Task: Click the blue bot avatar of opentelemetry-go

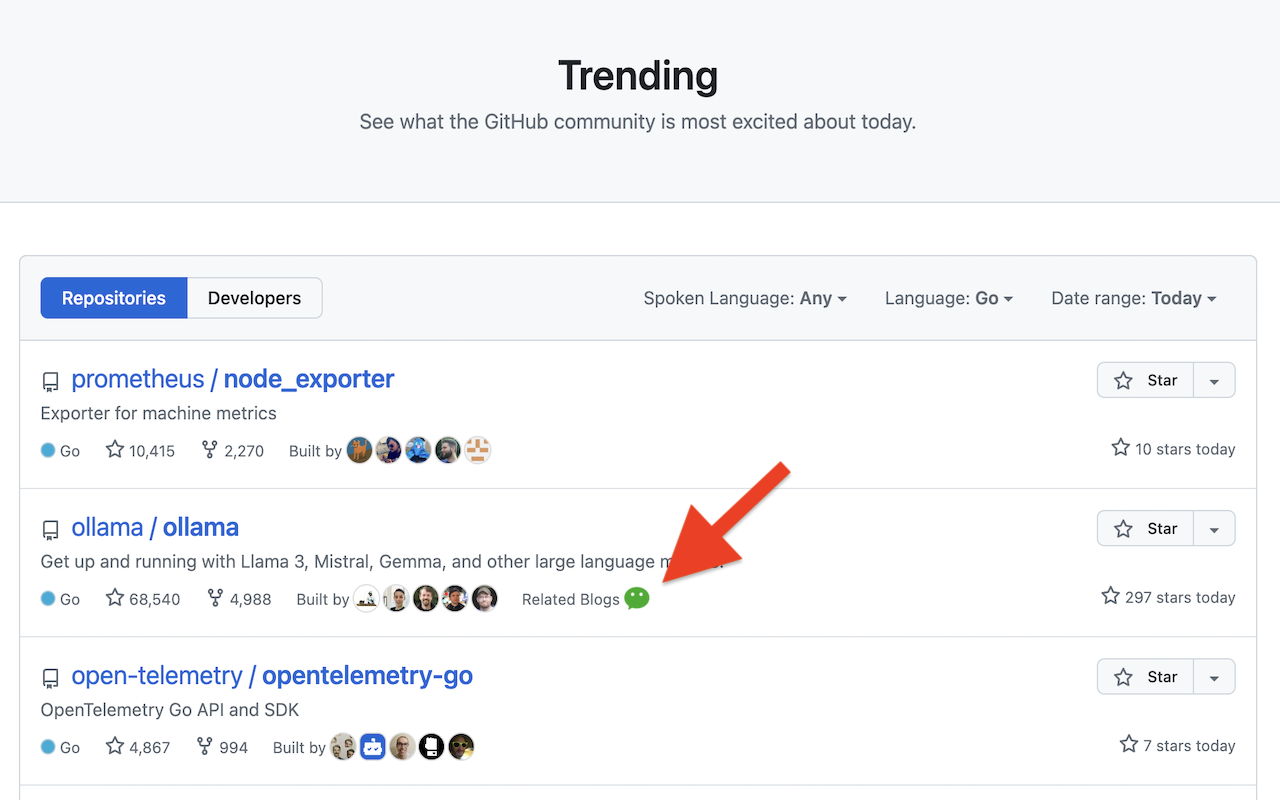Action: 373,746
